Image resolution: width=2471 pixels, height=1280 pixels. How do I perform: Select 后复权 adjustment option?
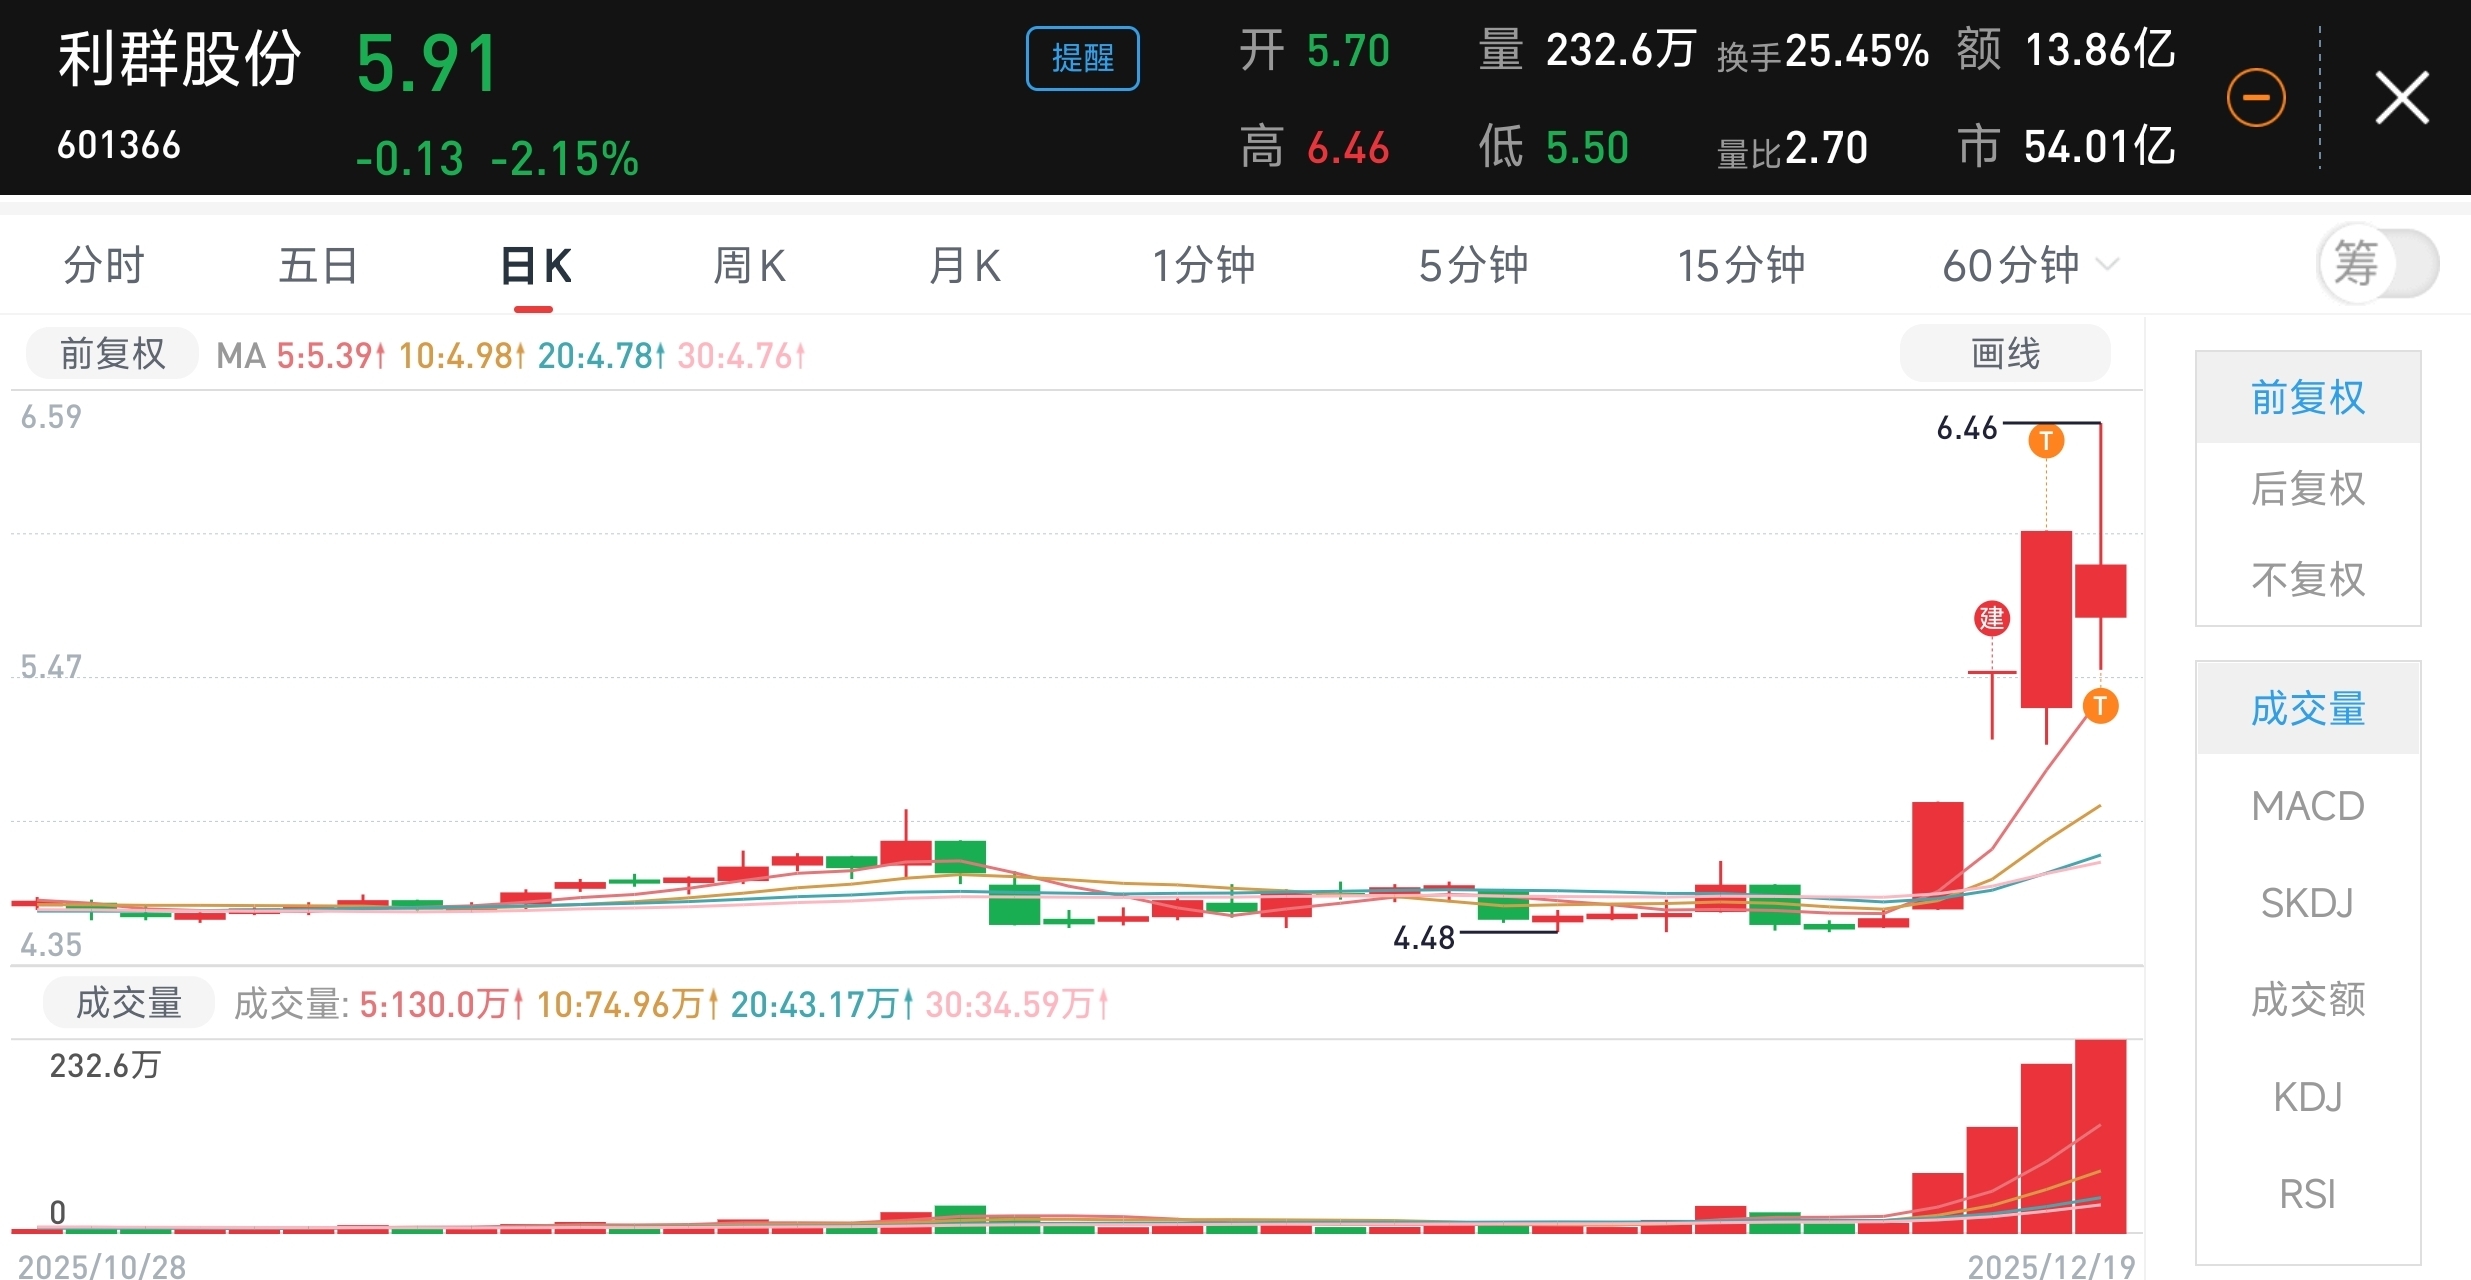[2307, 489]
